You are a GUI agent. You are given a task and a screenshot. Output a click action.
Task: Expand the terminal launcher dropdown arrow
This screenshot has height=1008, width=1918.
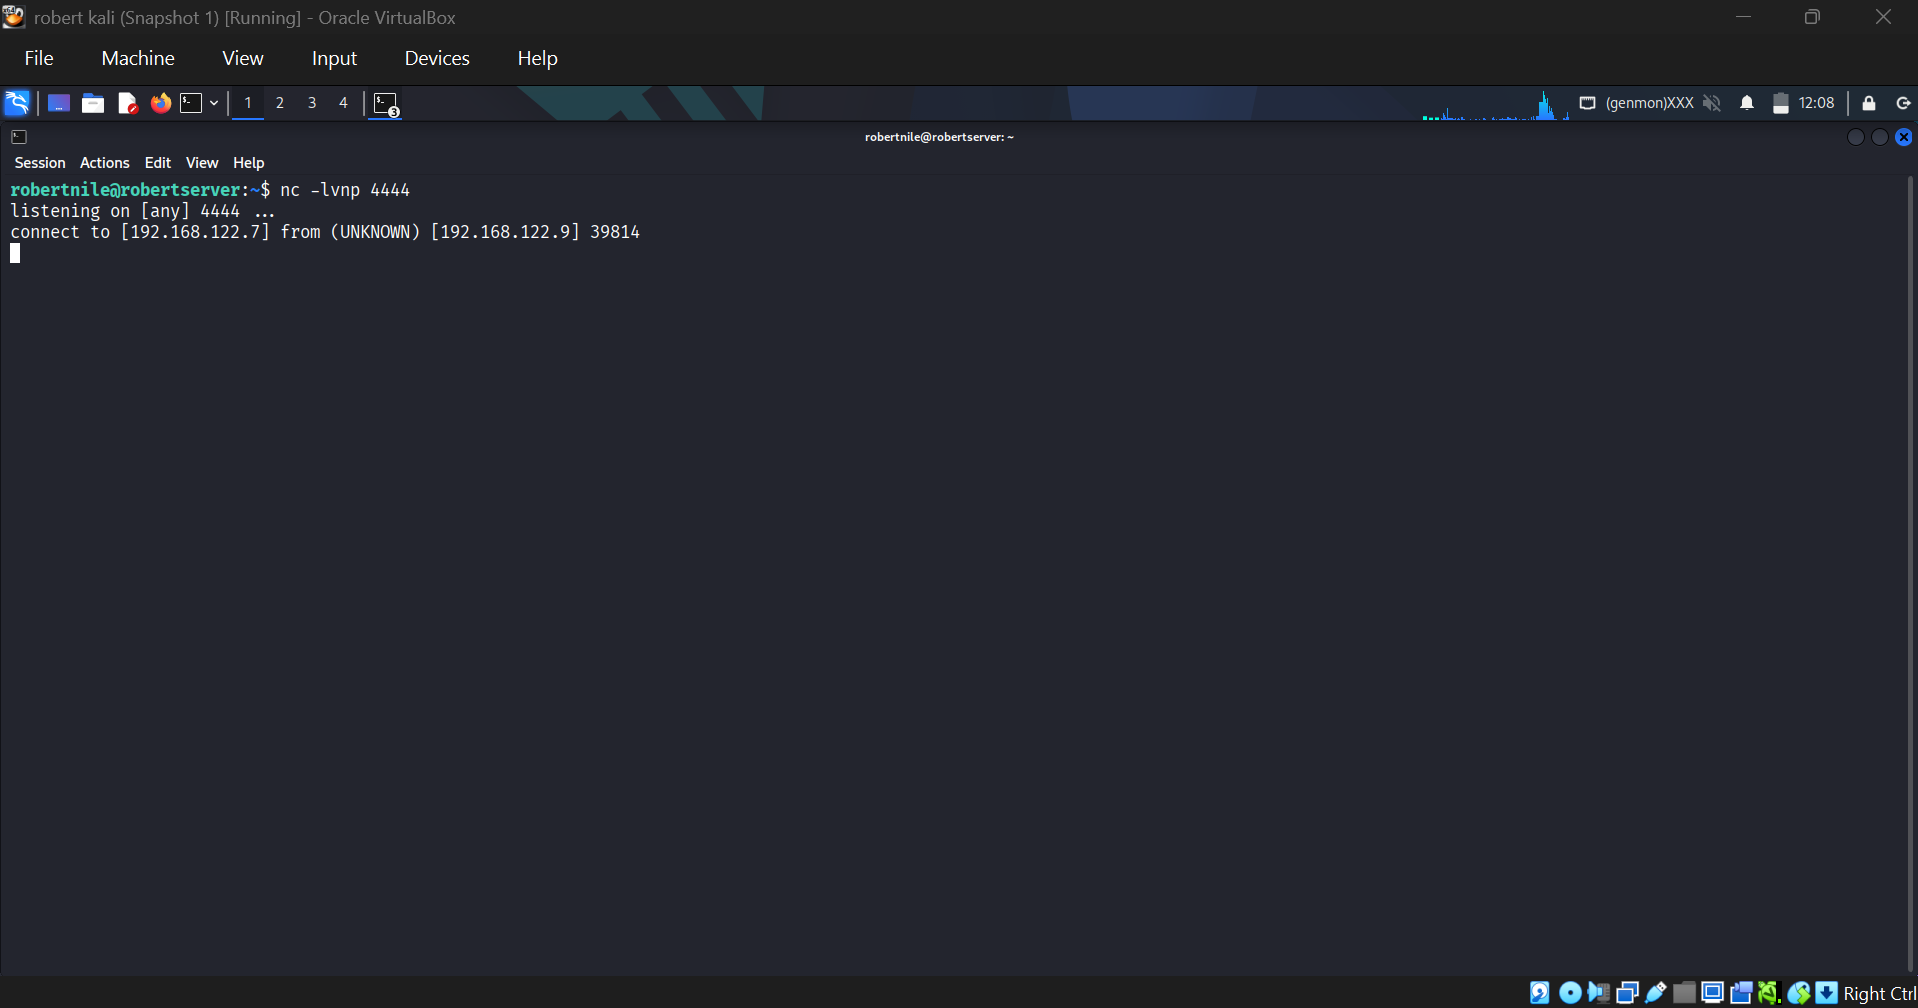(214, 103)
